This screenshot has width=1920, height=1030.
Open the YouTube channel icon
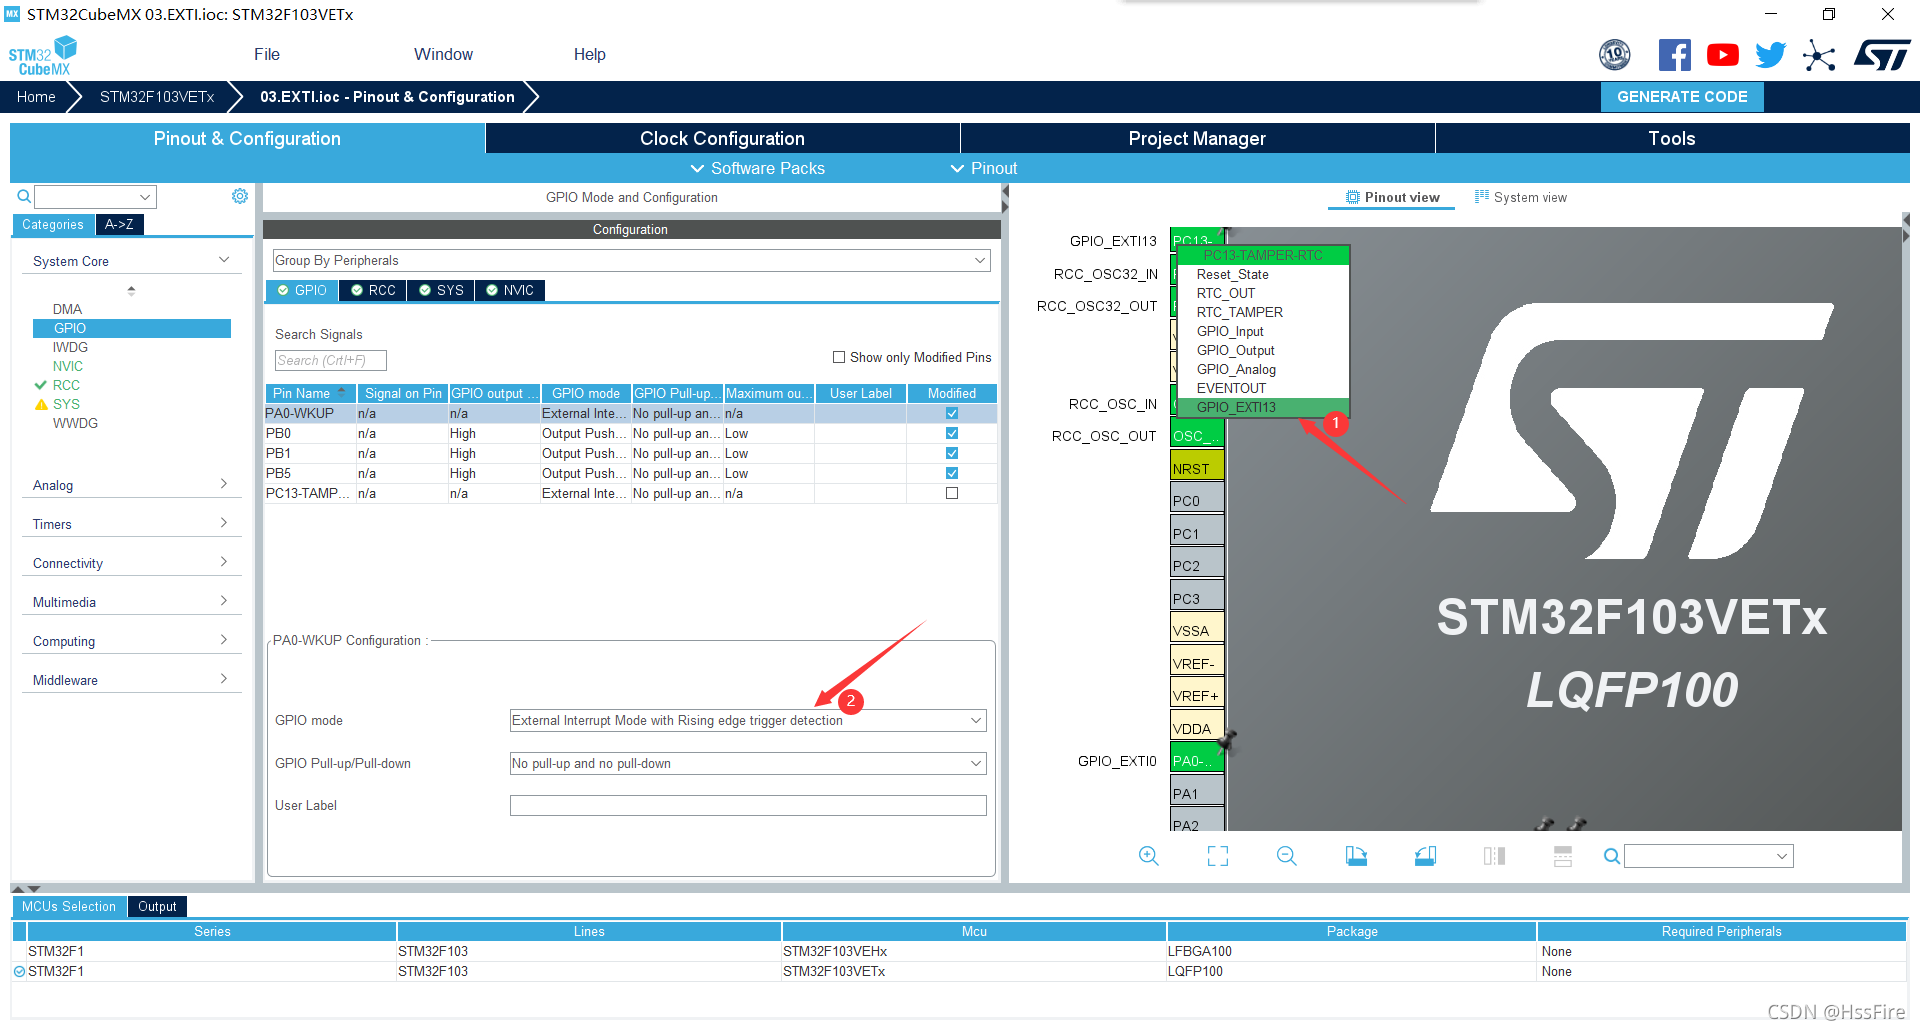point(1722,55)
